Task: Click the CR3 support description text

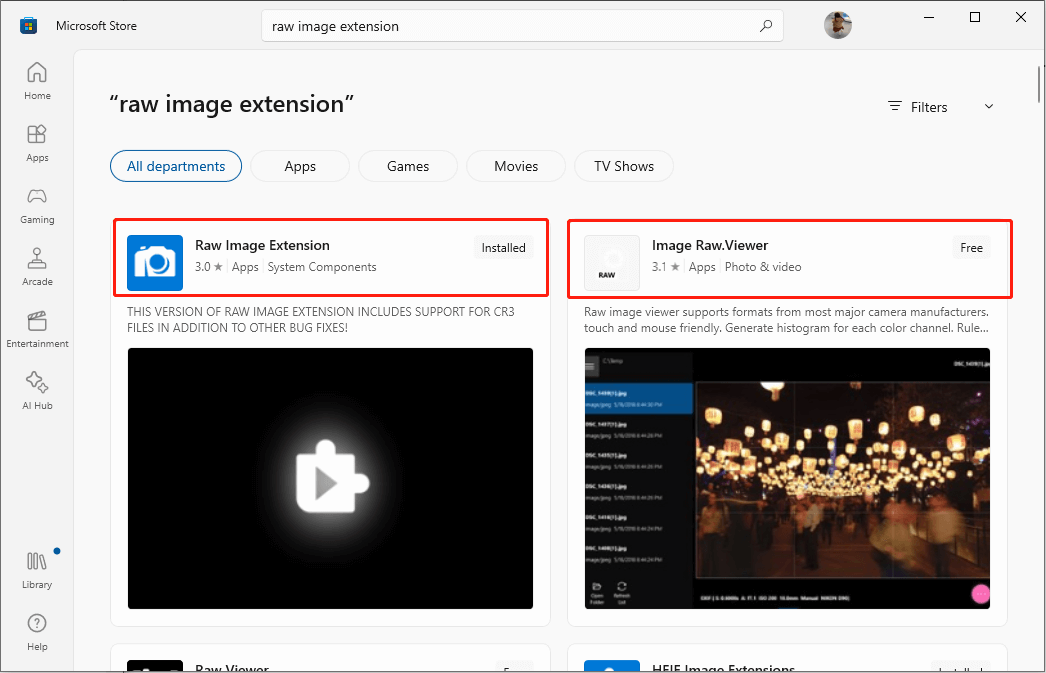Action: [x=321, y=319]
